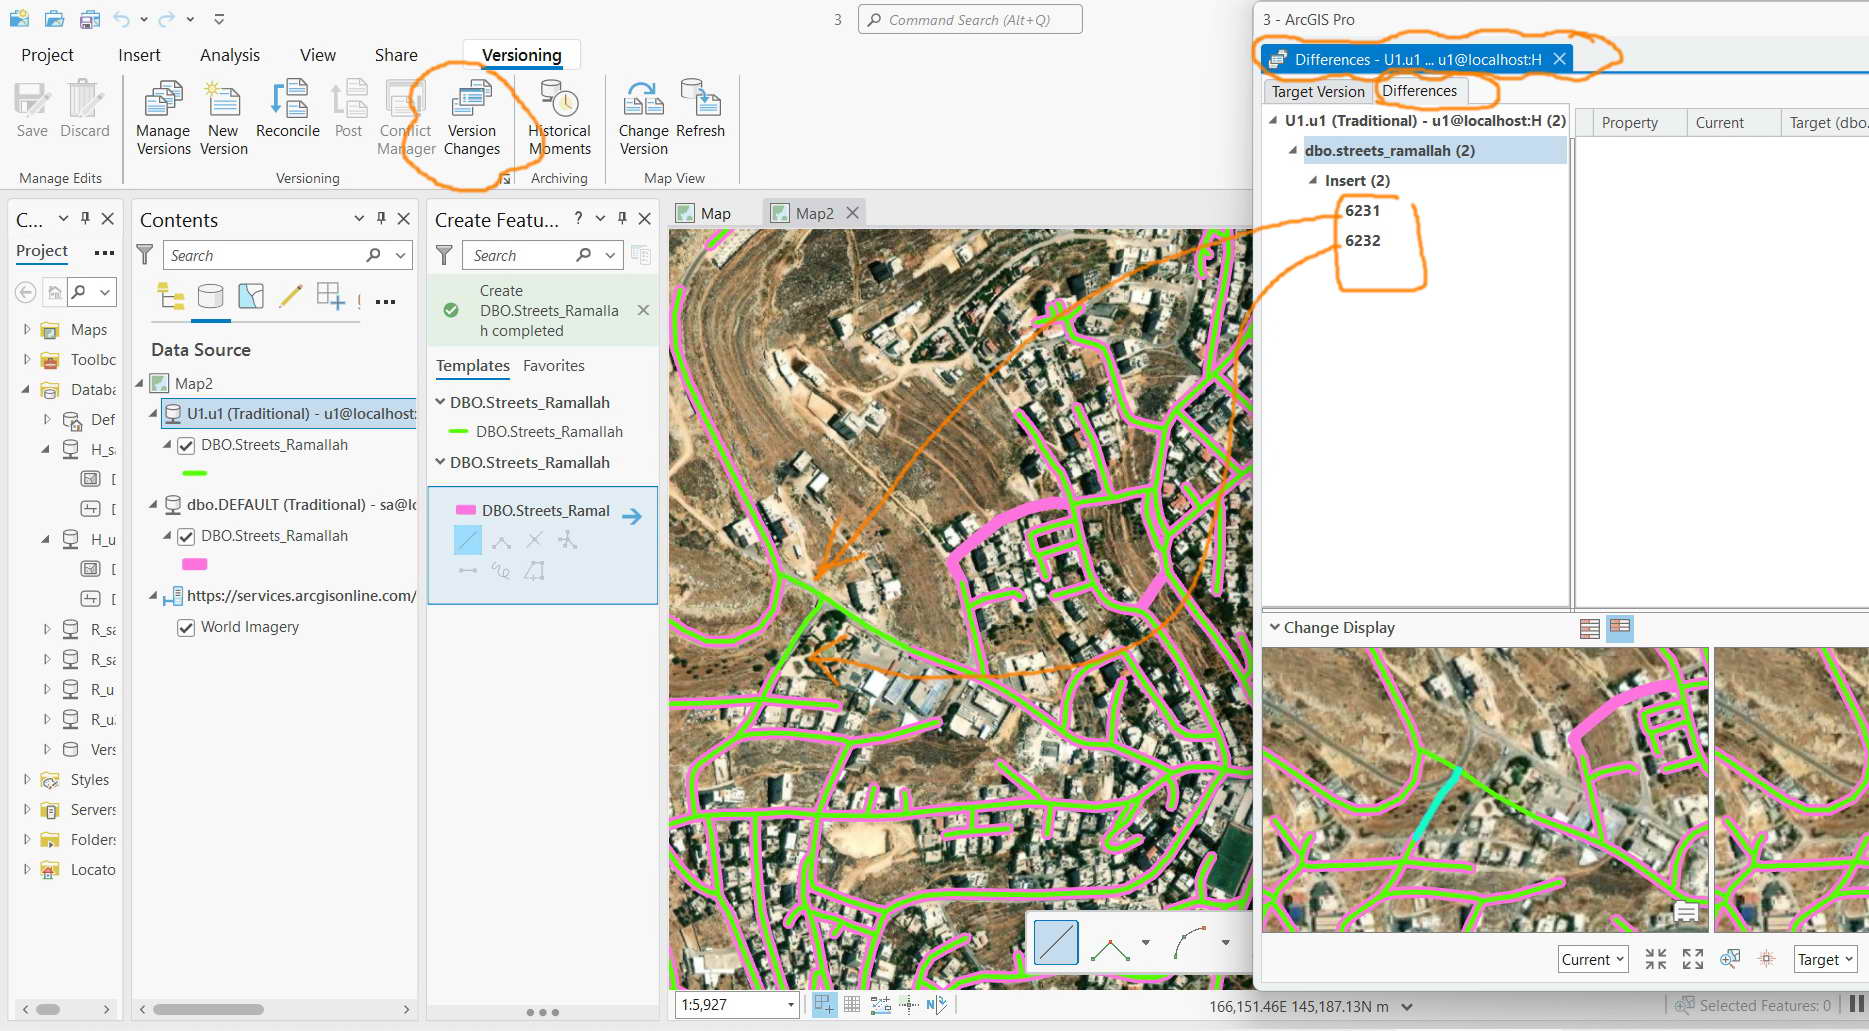1869x1031 pixels.
Task: Open the Current version dropdown
Action: pos(1593,959)
